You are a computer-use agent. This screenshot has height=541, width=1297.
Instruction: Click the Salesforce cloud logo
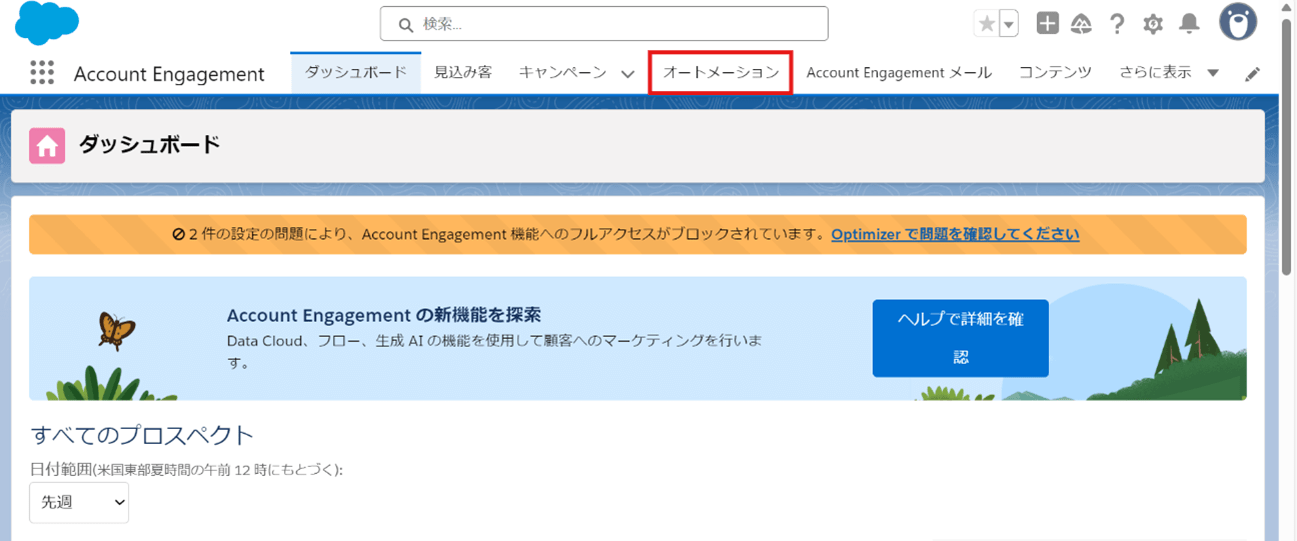[47, 23]
